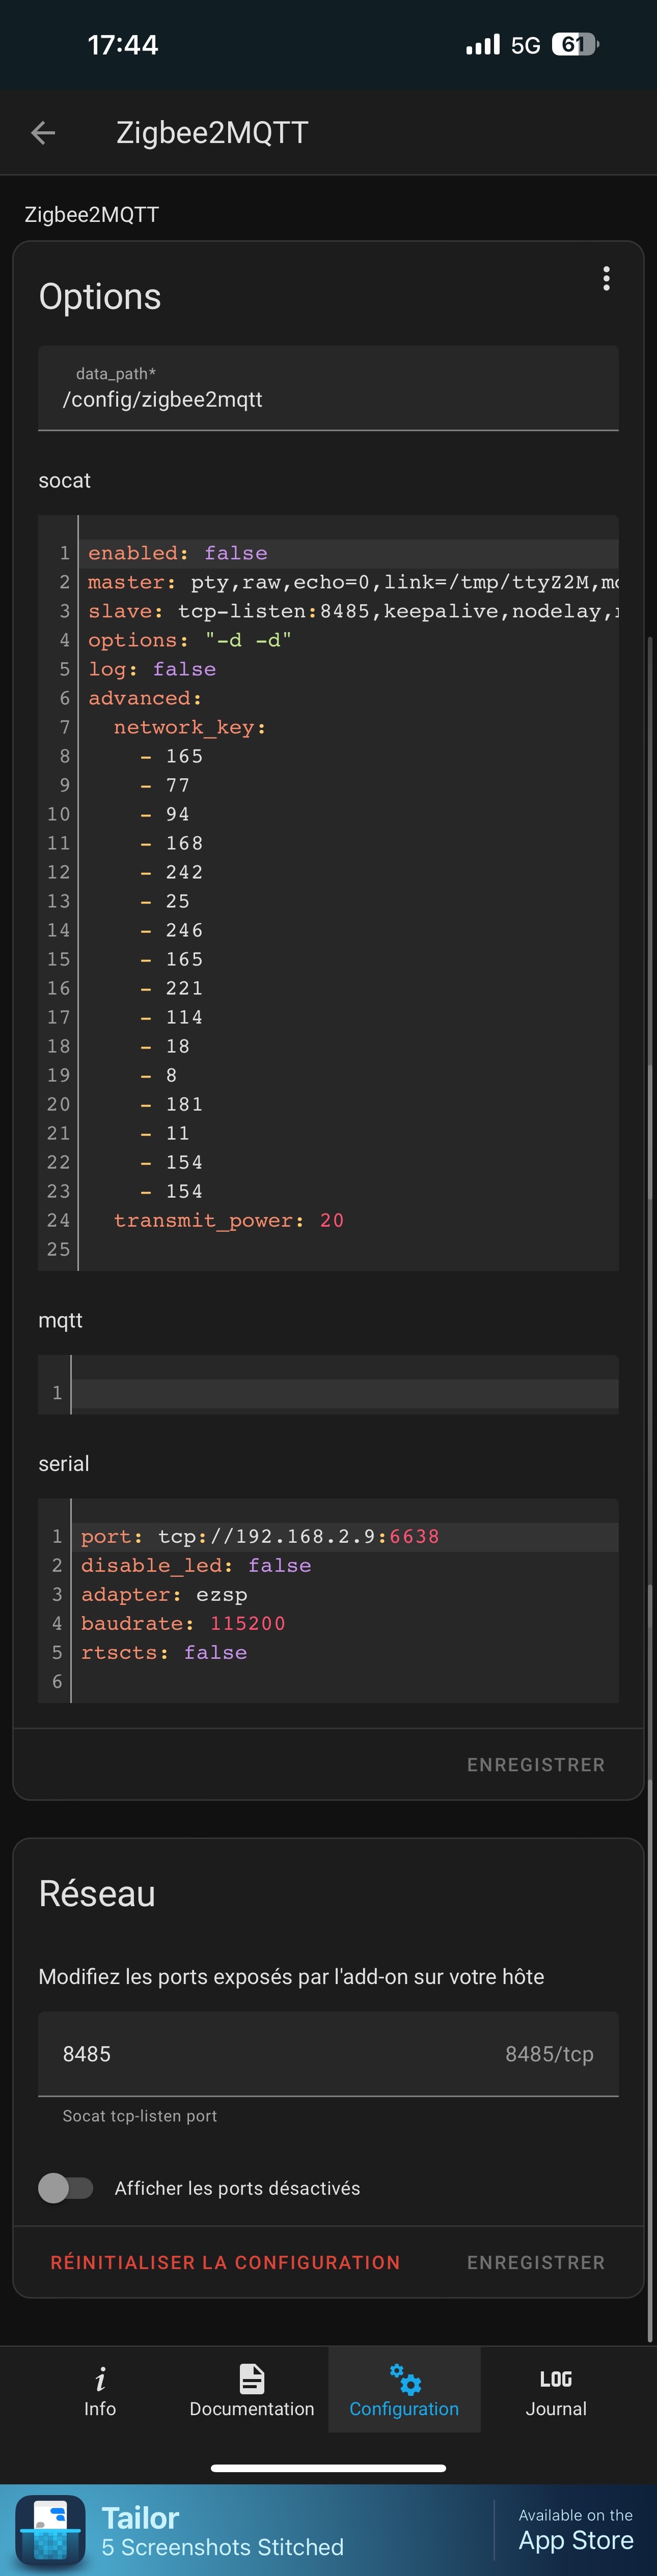This screenshot has height=2576, width=657.
Task: Toggle Afficher les ports désactivés switch
Action: [x=65, y=2188]
